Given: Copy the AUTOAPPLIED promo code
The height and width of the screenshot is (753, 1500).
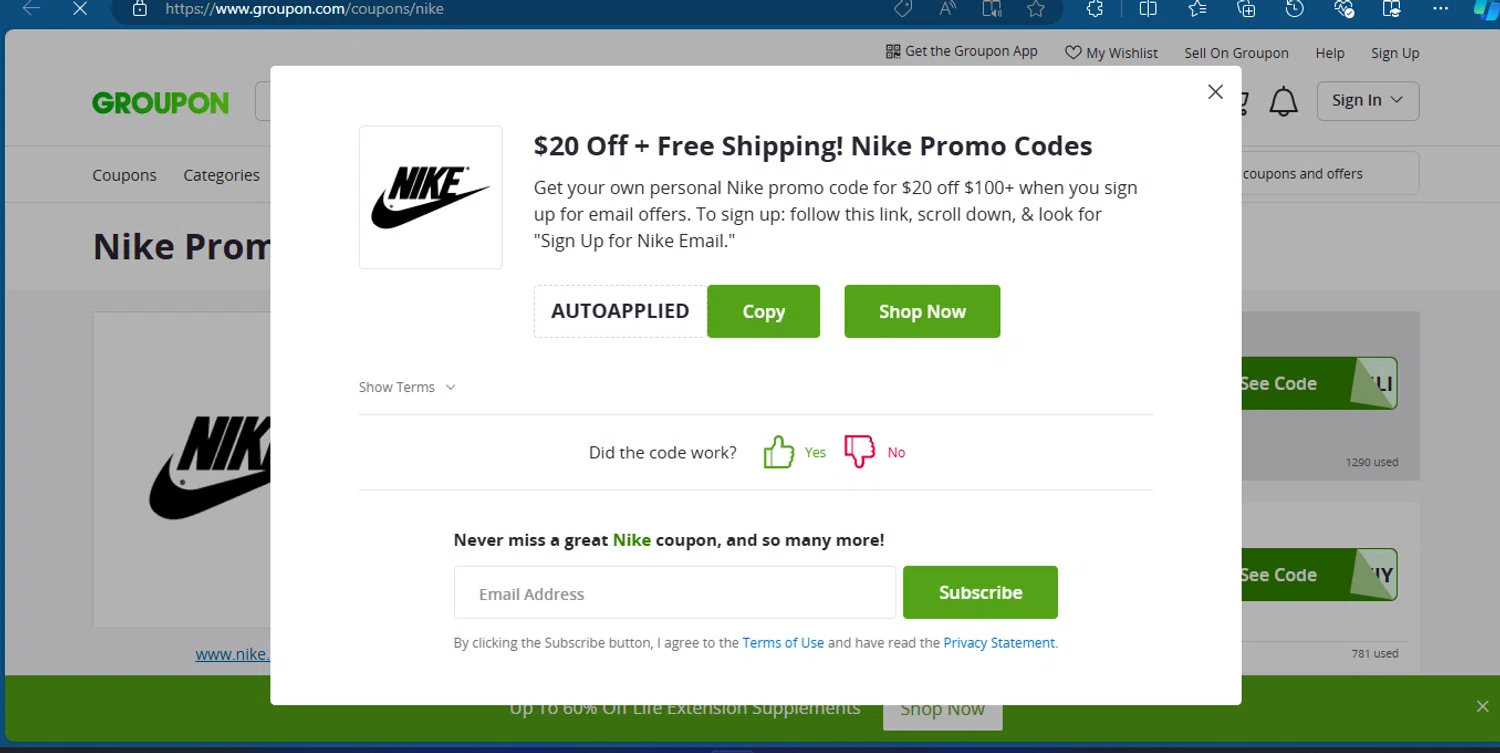Looking at the screenshot, I should pos(763,311).
